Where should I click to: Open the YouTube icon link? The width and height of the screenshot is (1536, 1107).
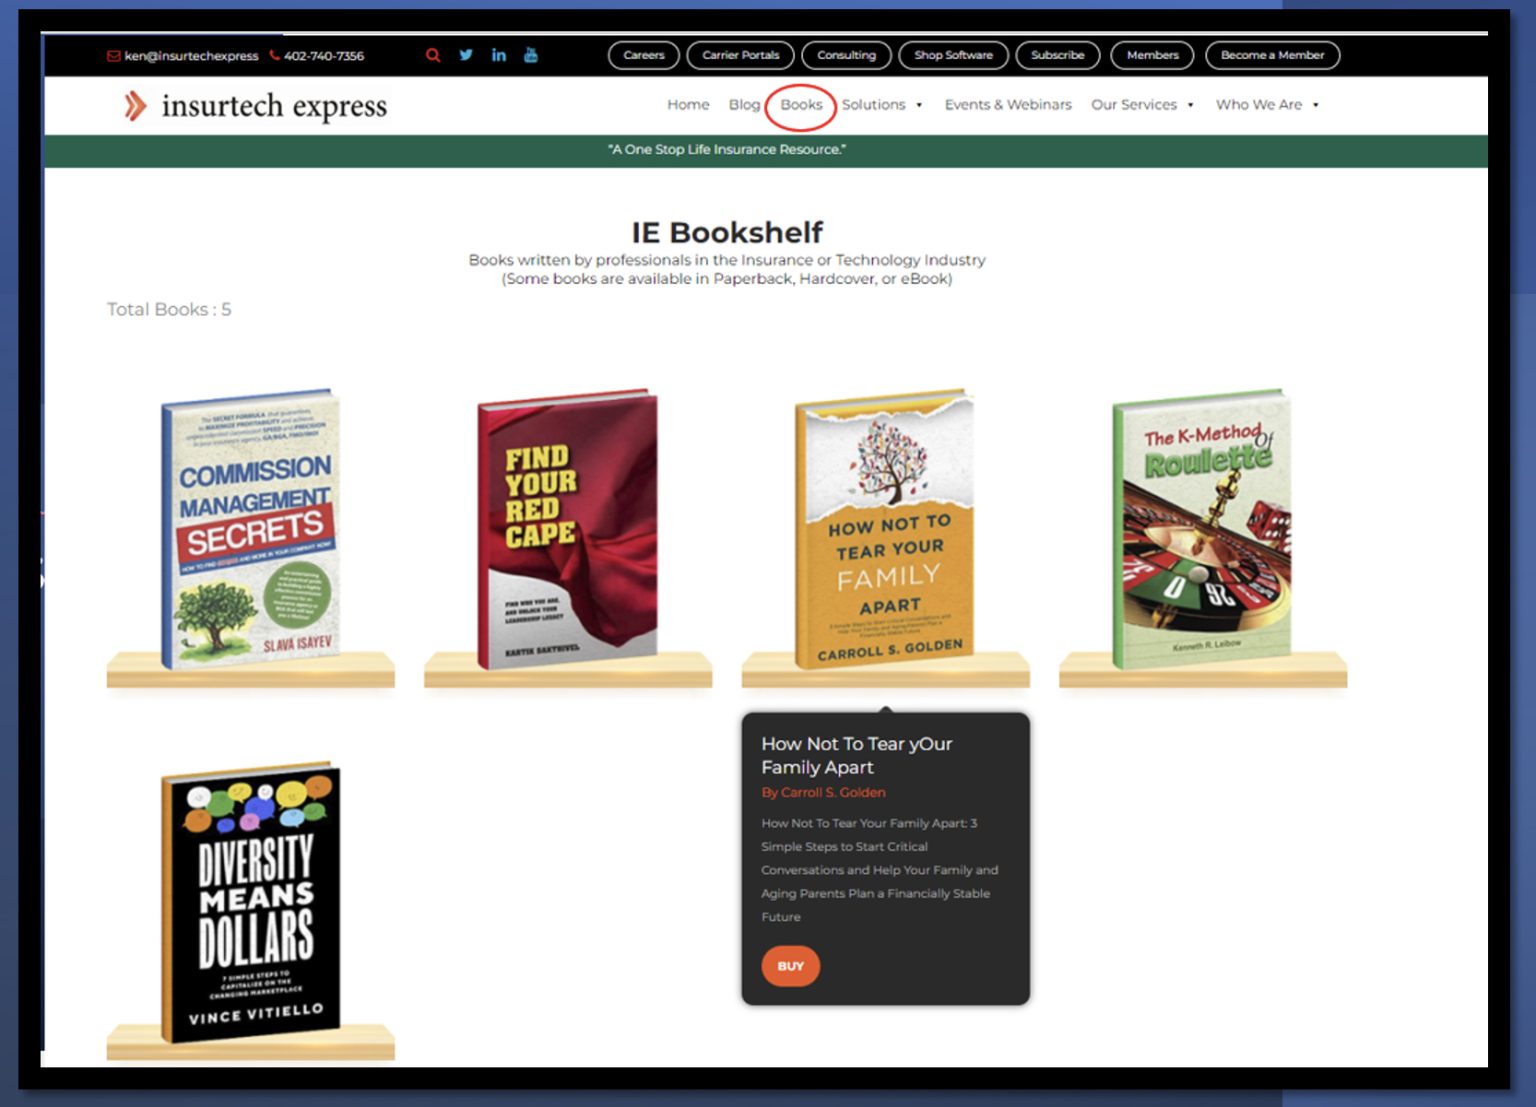(x=531, y=55)
